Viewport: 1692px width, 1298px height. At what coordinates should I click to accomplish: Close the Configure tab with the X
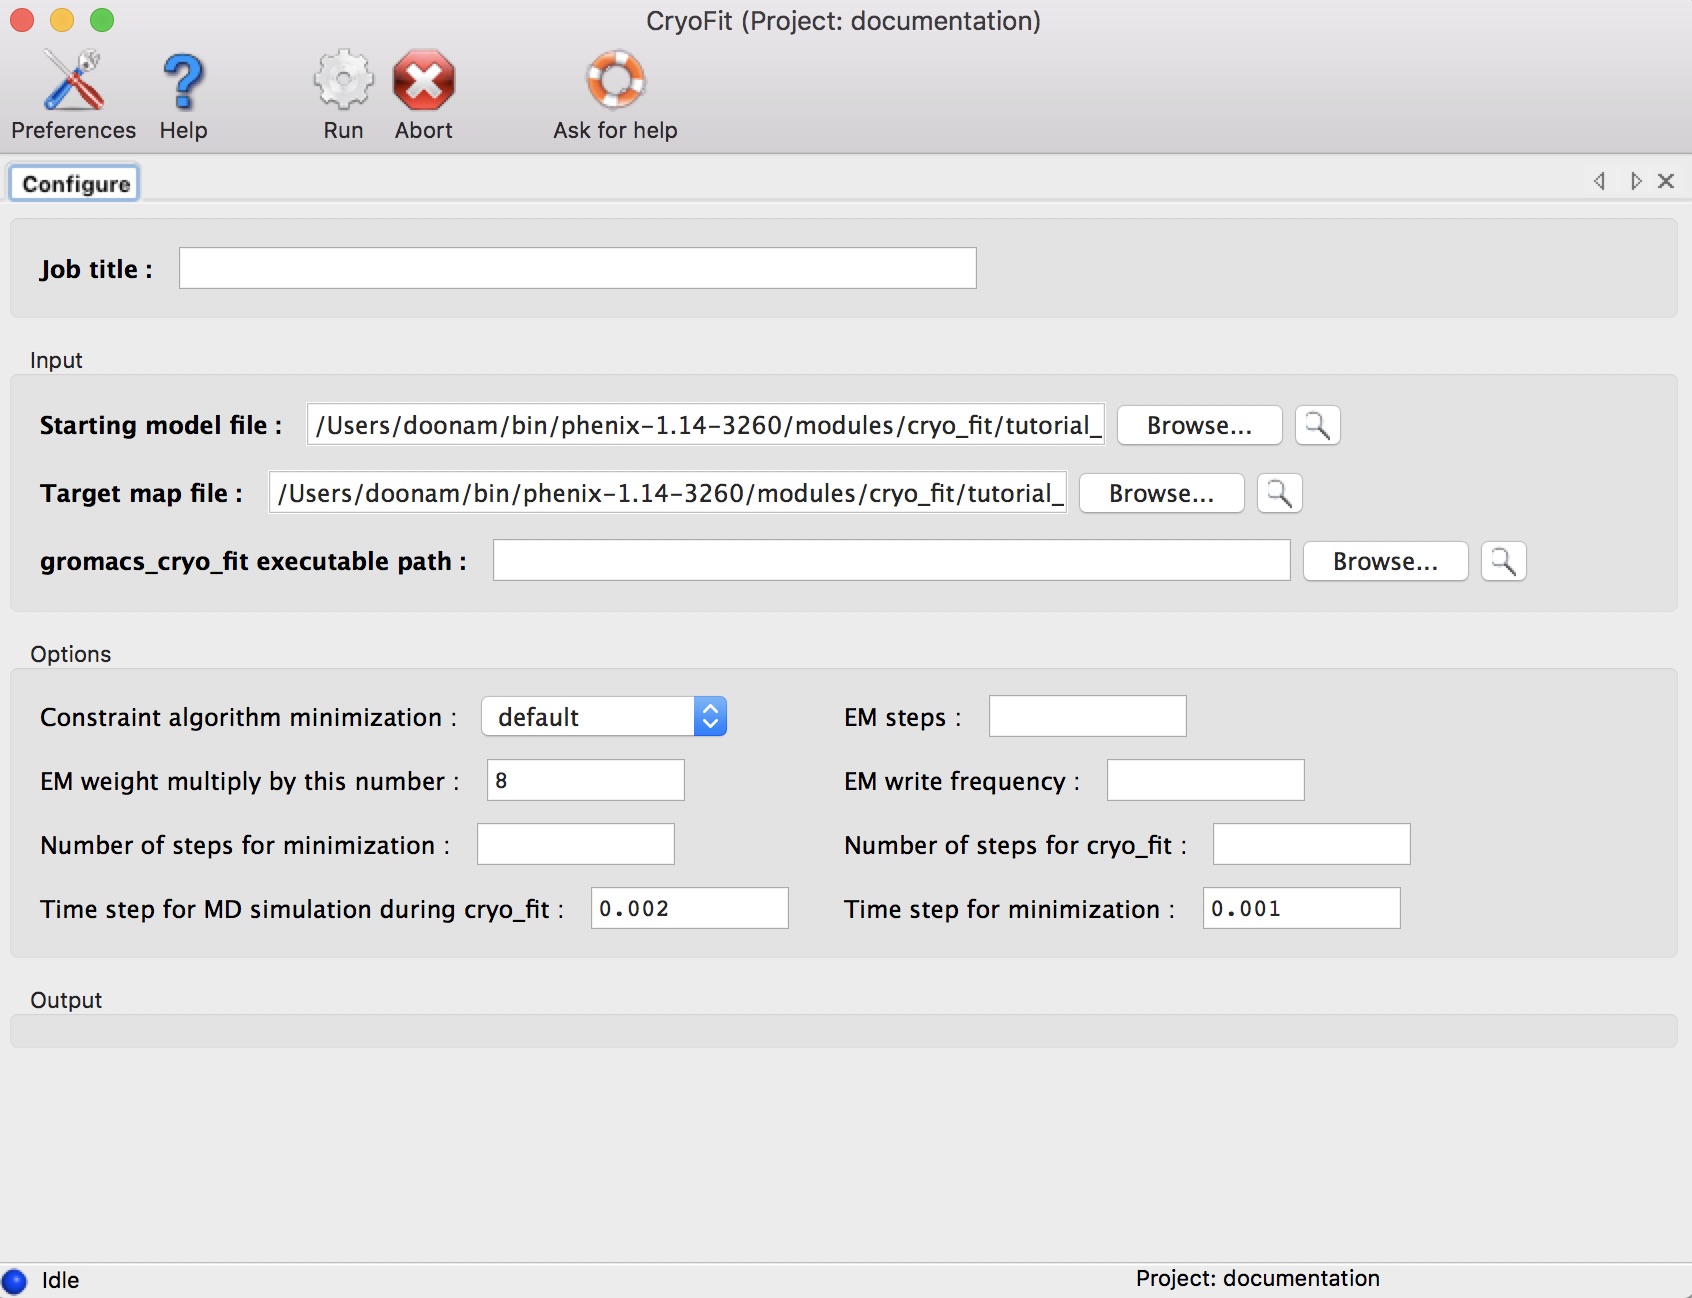click(x=1667, y=181)
